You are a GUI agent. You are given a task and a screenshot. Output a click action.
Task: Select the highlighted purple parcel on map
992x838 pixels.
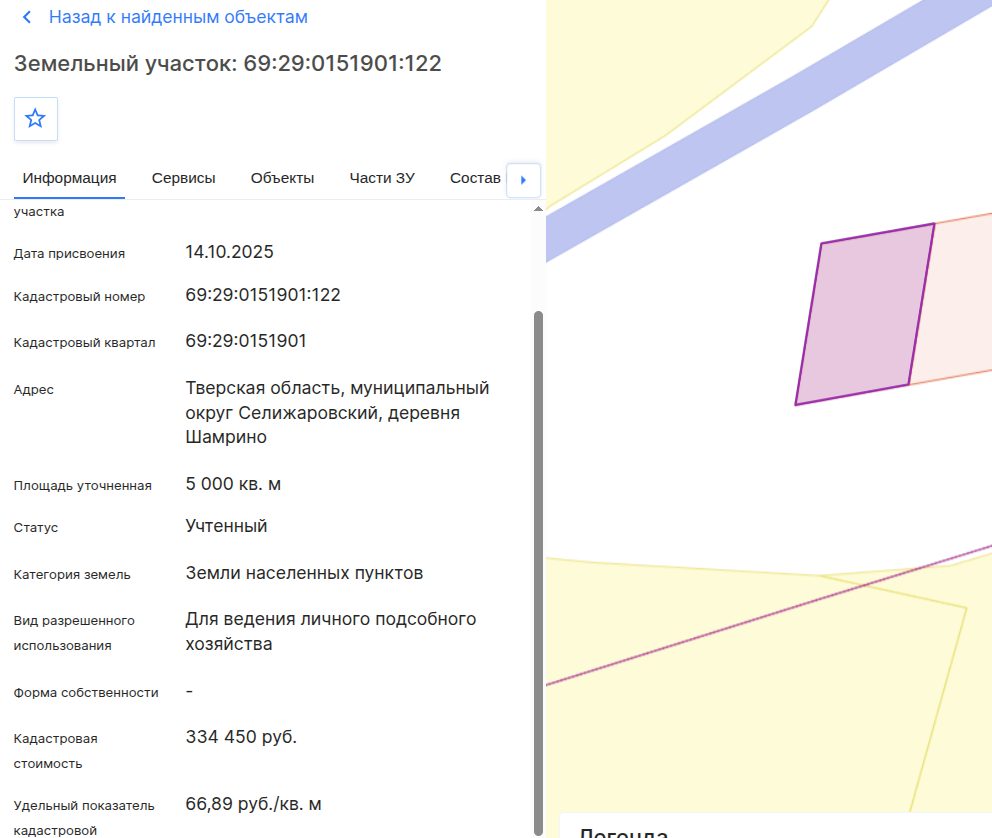(x=865, y=314)
